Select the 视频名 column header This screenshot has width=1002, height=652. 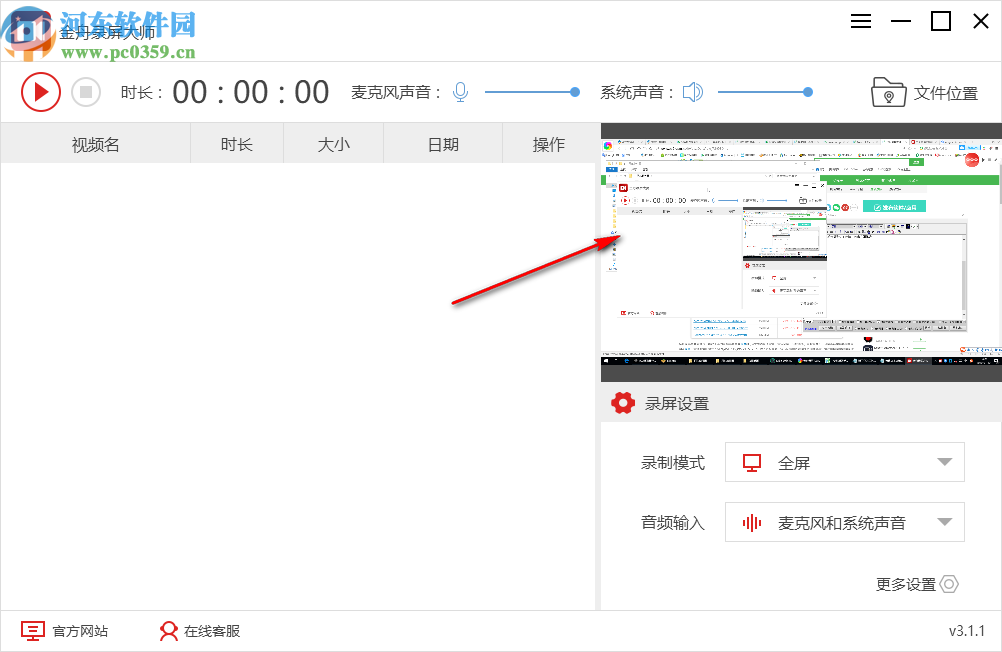click(x=95, y=143)
